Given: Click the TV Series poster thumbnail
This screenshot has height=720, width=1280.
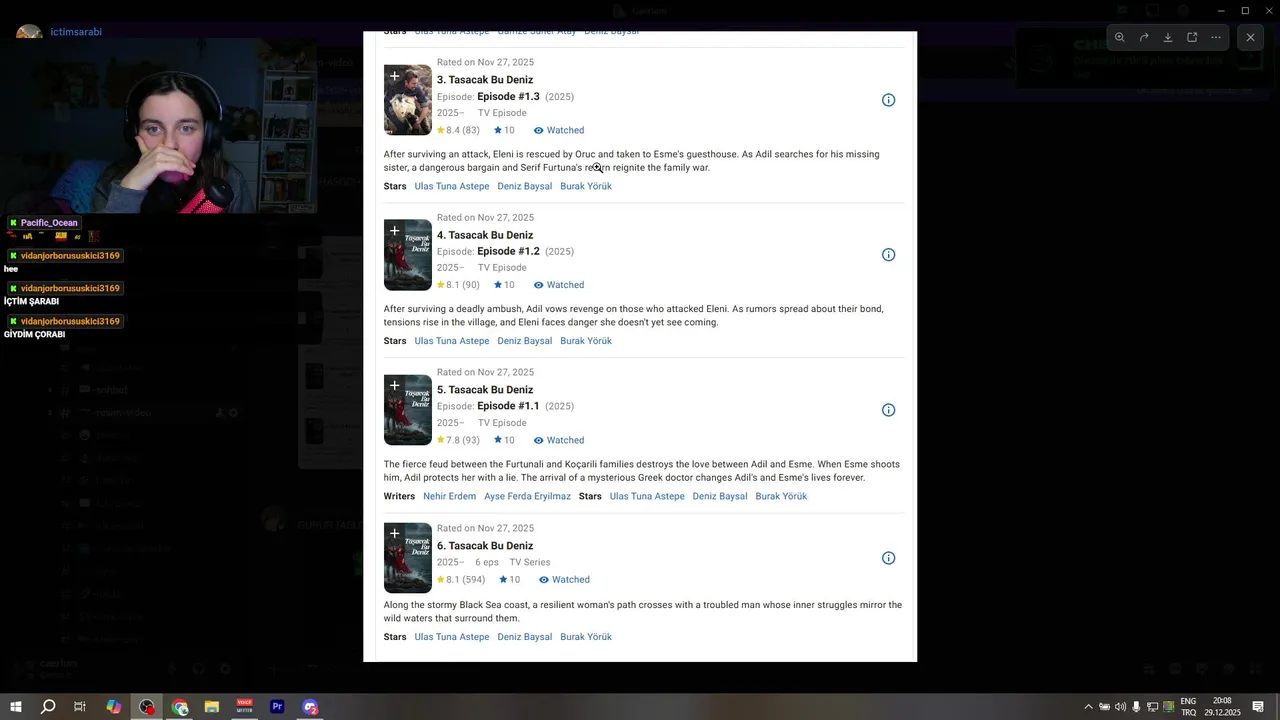Looking at the screenshot, I should 408,558.
